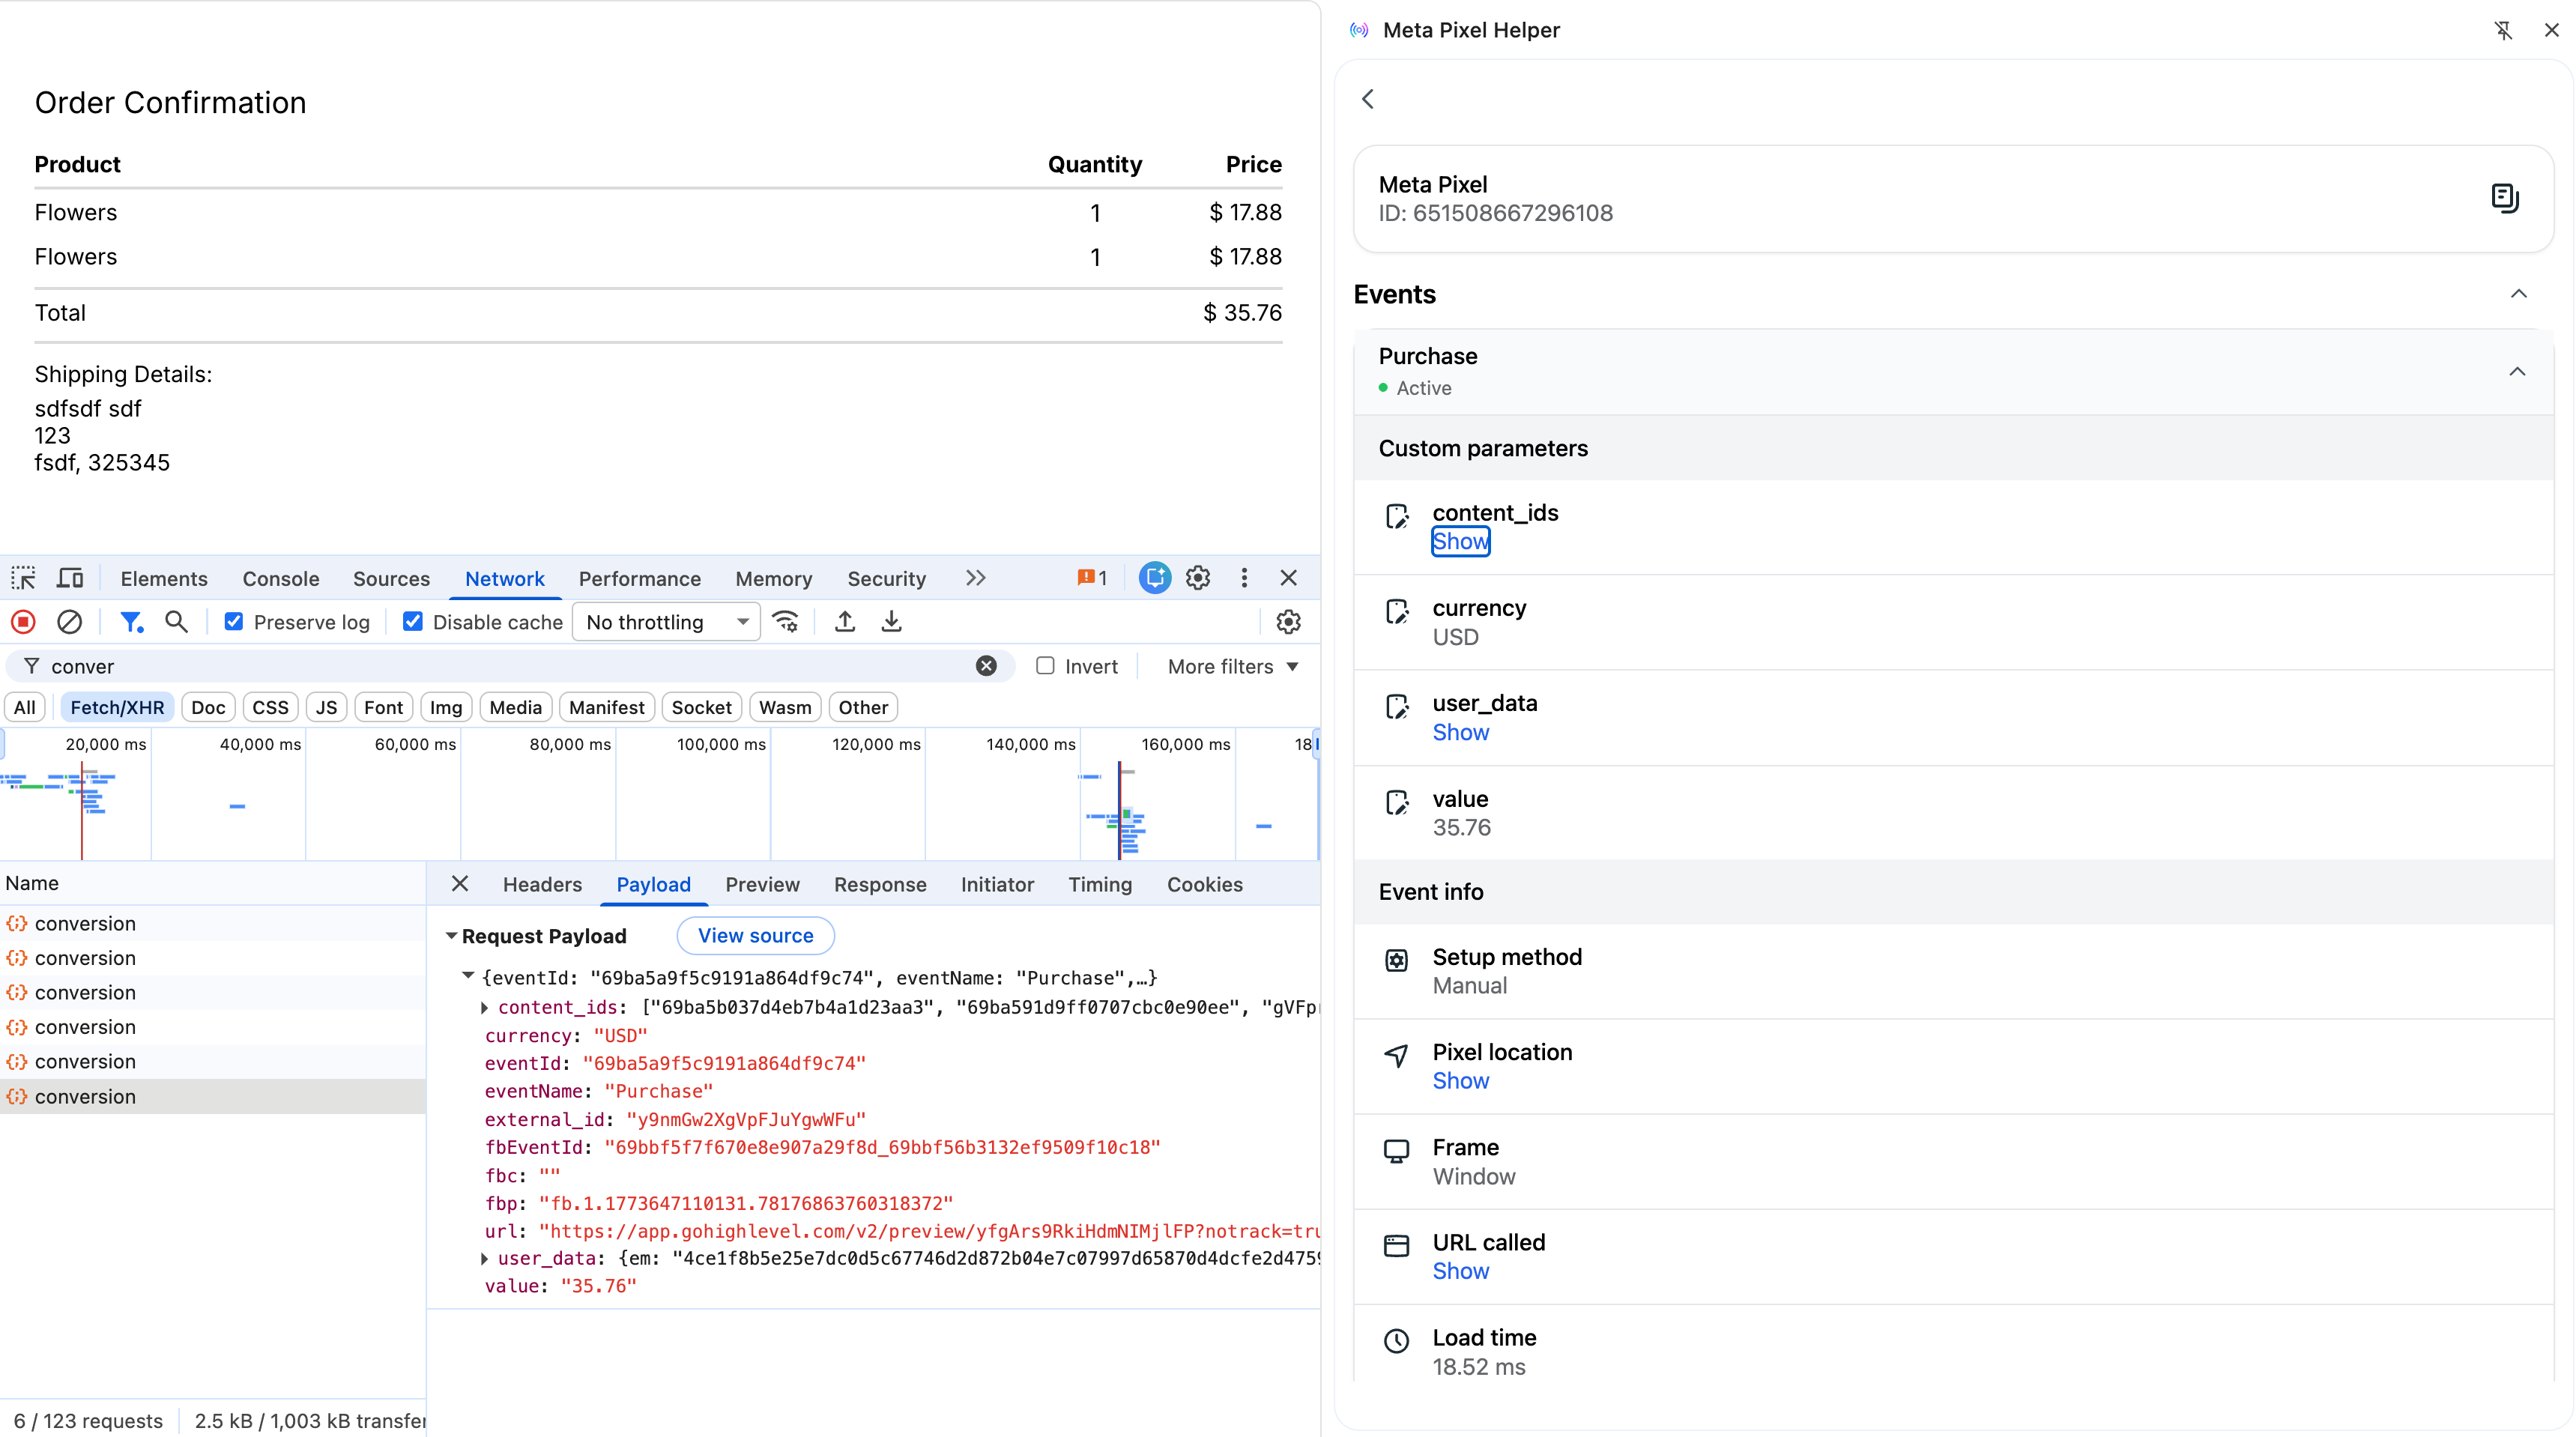Enable the Invert filter checkbox

[x=1045, y=666]
